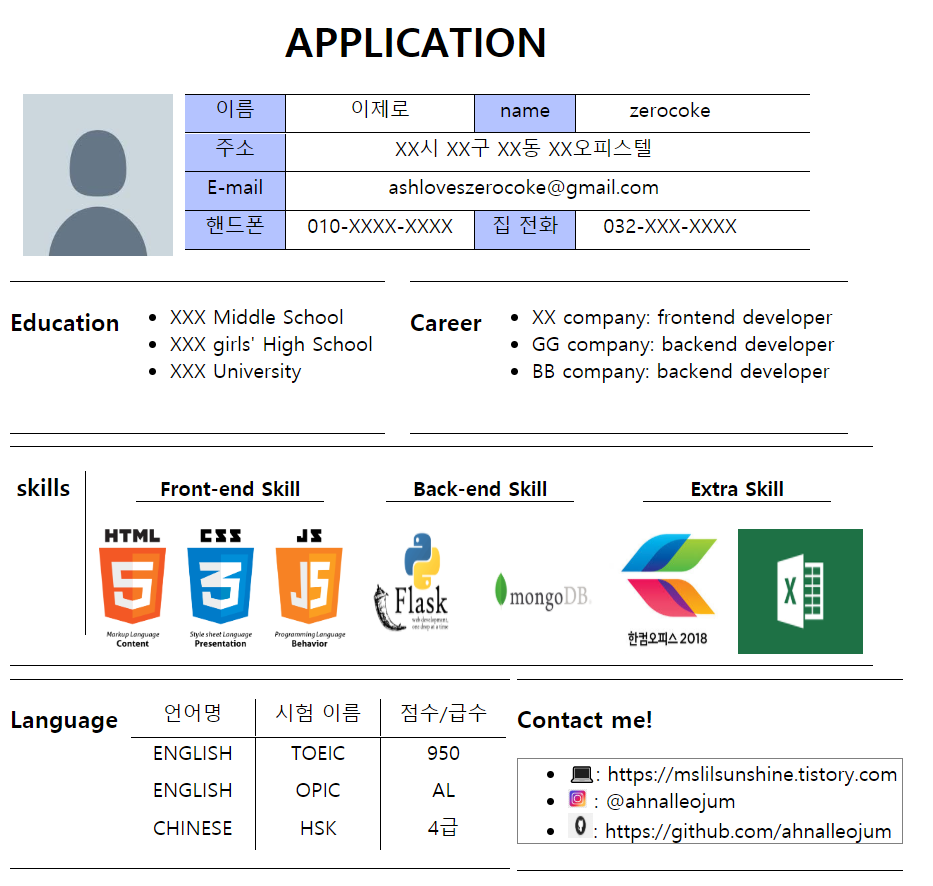Screen dimensions: 933x886
Task: Click the 점수/급수 column header
Action: 443,713
